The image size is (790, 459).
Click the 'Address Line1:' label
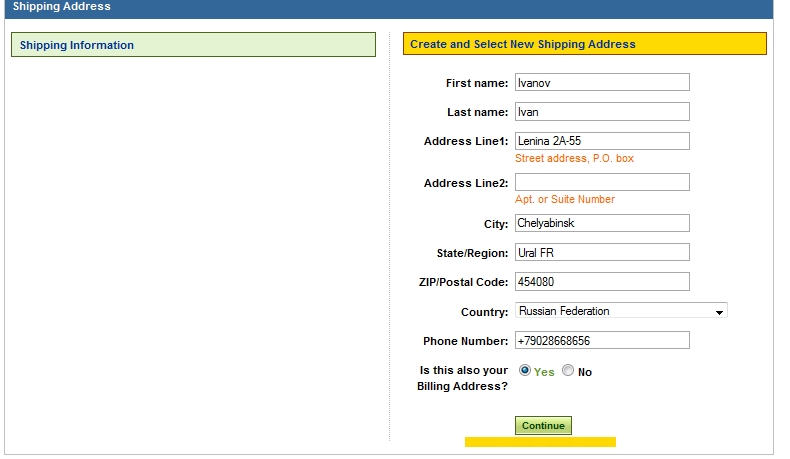pyautogui.click(x=466, y=142)
